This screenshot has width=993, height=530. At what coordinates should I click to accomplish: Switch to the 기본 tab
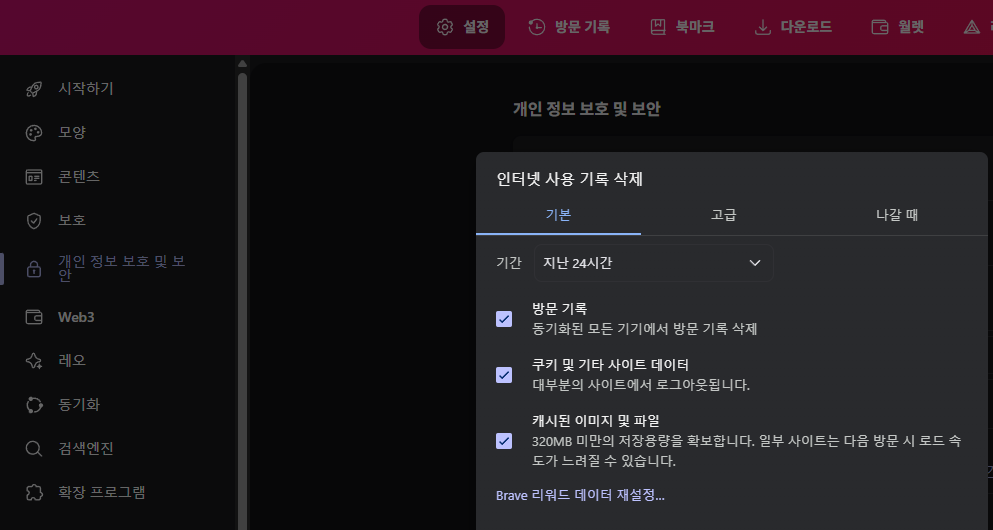[x=559, y=215]
